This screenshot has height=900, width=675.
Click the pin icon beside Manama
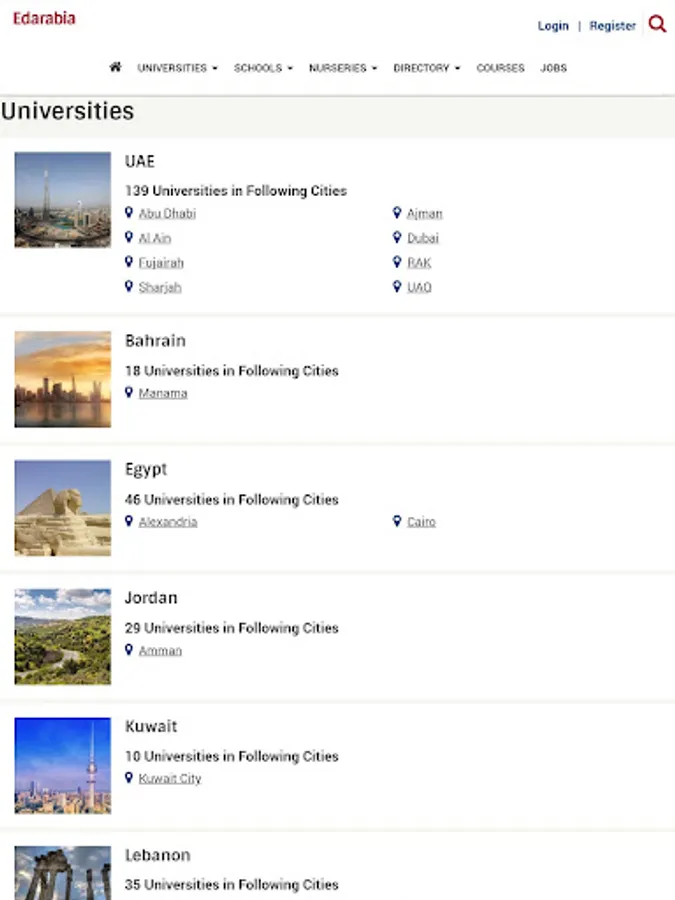[129, 393]
